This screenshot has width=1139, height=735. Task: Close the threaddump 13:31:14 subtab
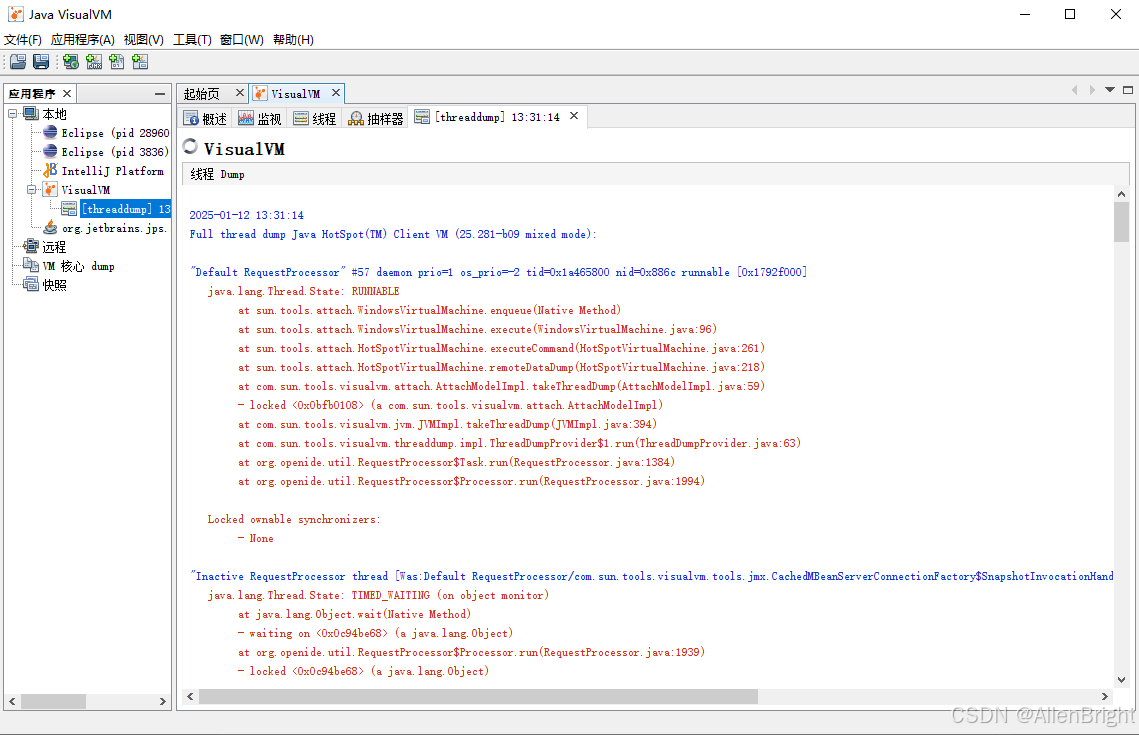(x=574, y=115)
